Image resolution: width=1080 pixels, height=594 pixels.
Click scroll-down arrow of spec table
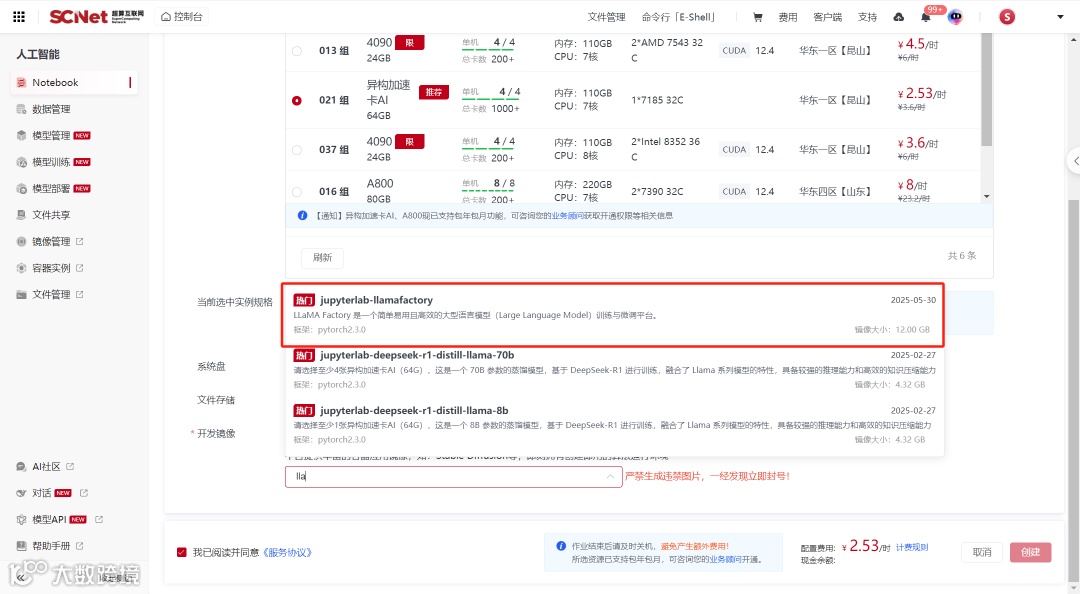tap(987, 196)
